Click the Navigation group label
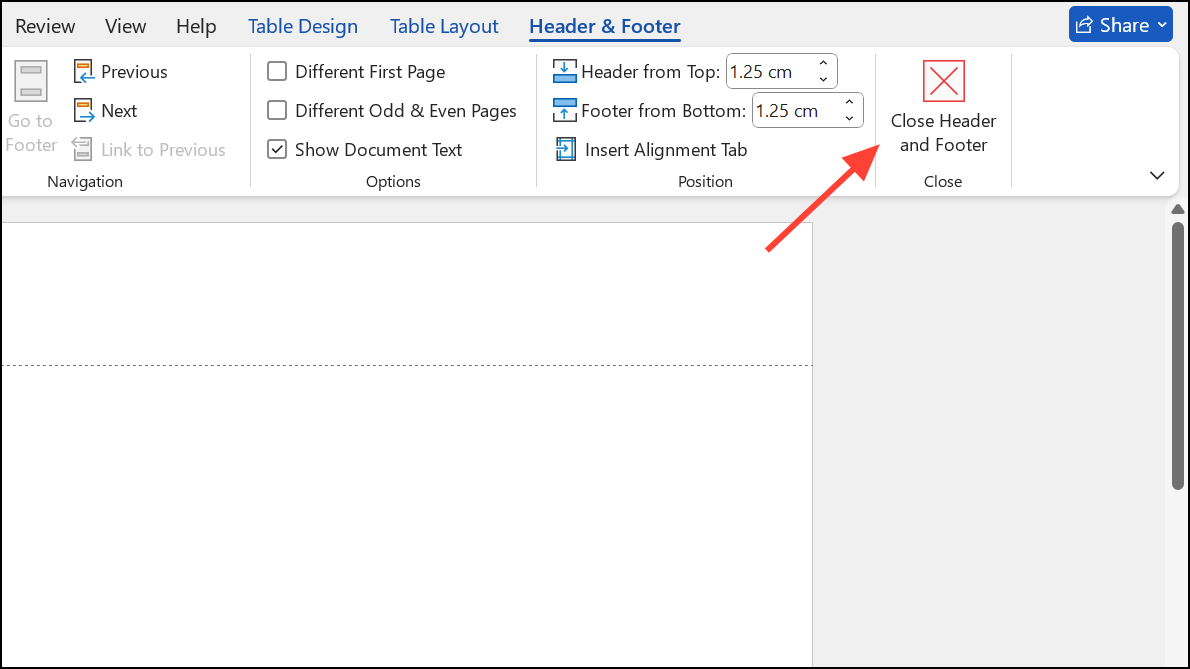Screen dimensions: 1190x669 pyautogui.click(x=85, y=181)
